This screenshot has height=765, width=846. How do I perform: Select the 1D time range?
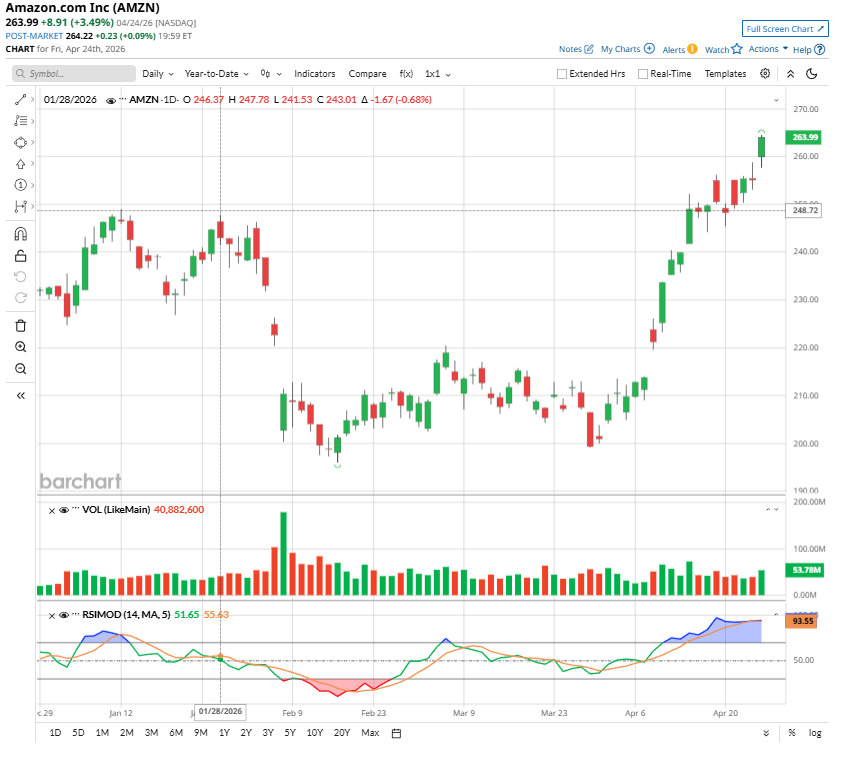click(55, 733)
